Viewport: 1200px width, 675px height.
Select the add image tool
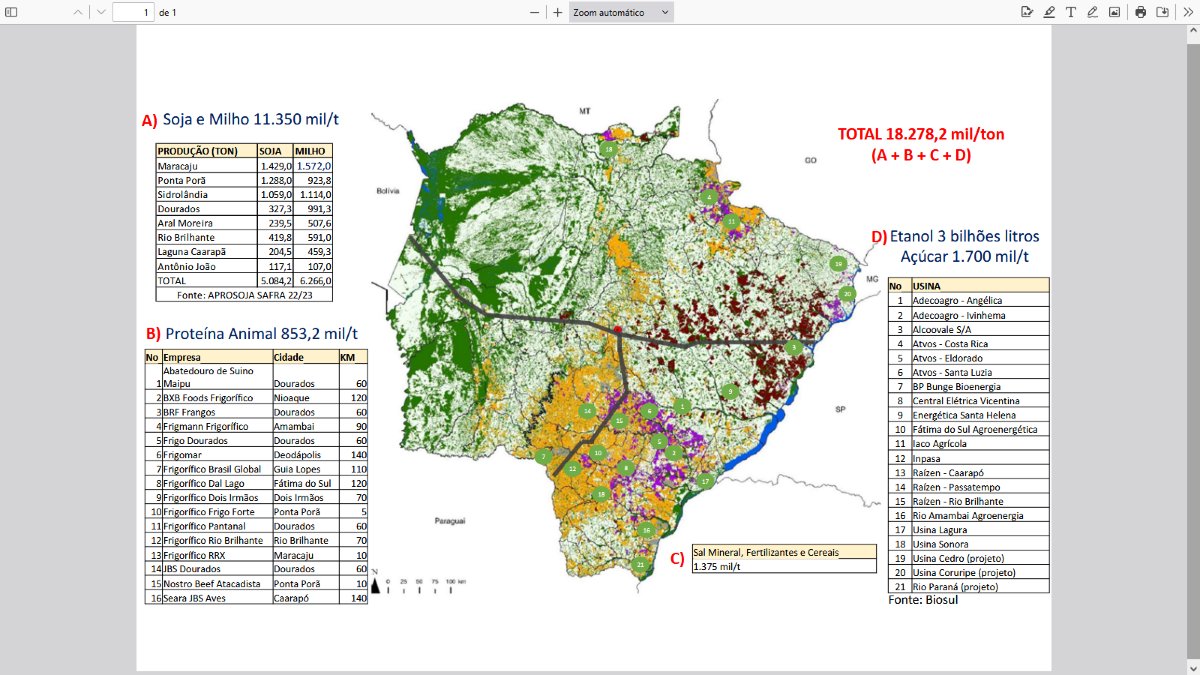click(1114, 12)
